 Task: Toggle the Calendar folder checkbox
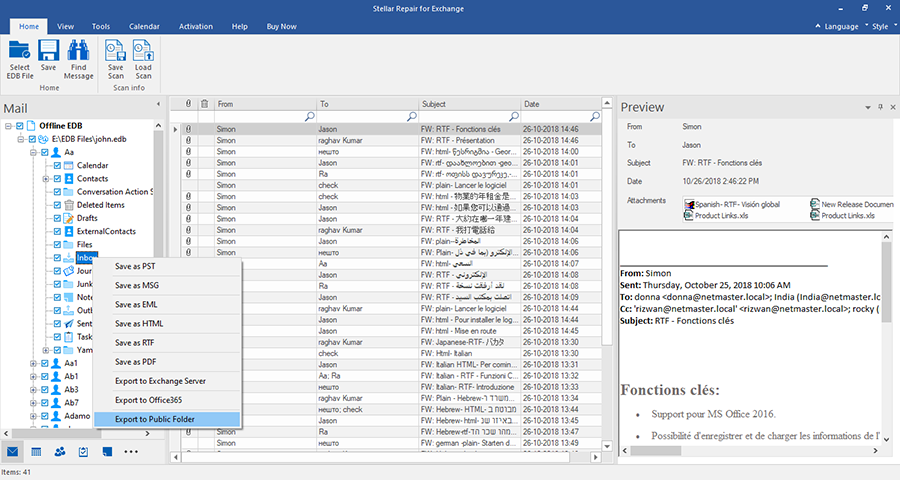pyautogui.click(x=57, y=165)
